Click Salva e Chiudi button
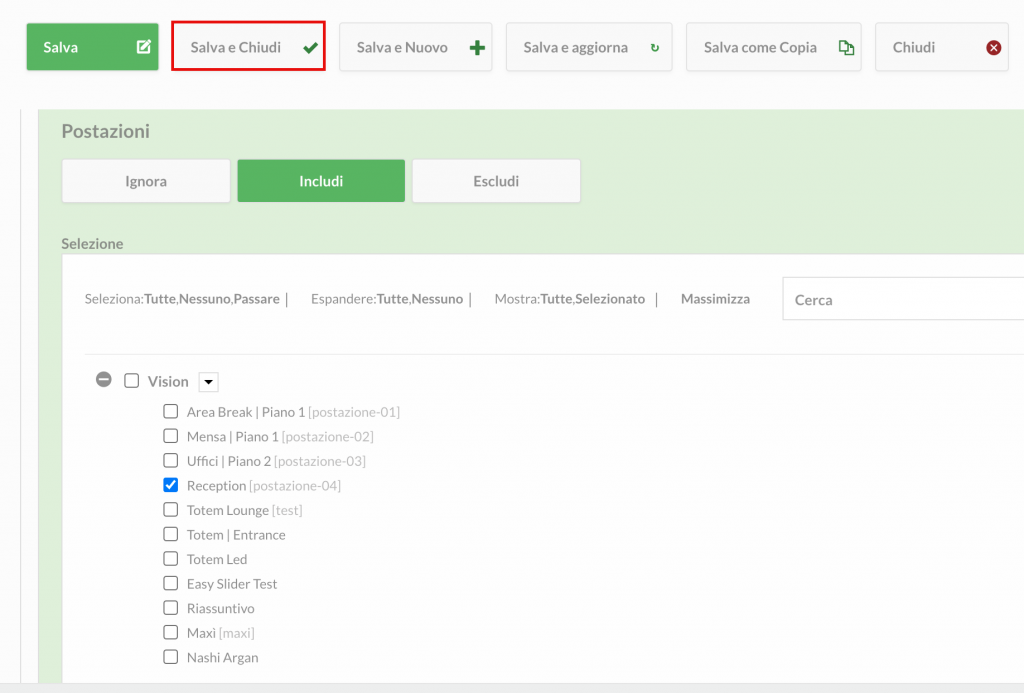The image size is (1024, 693). 248,47
